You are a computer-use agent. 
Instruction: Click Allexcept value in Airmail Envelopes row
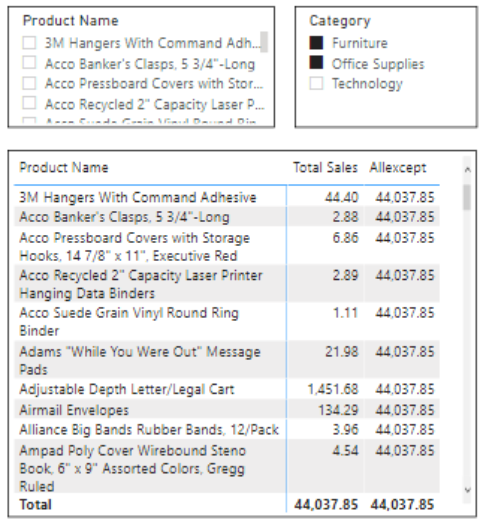pos(405,410)
